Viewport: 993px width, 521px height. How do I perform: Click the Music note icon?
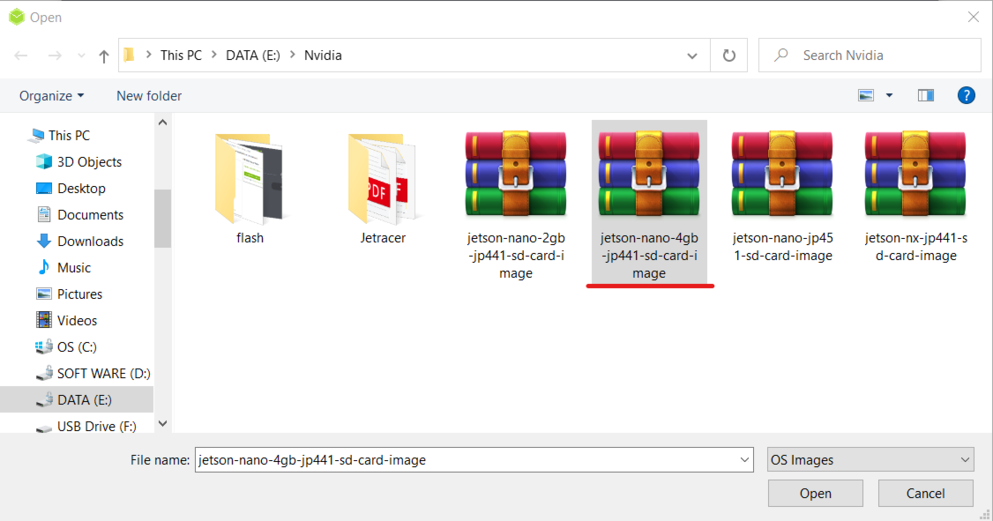[44, 267]
